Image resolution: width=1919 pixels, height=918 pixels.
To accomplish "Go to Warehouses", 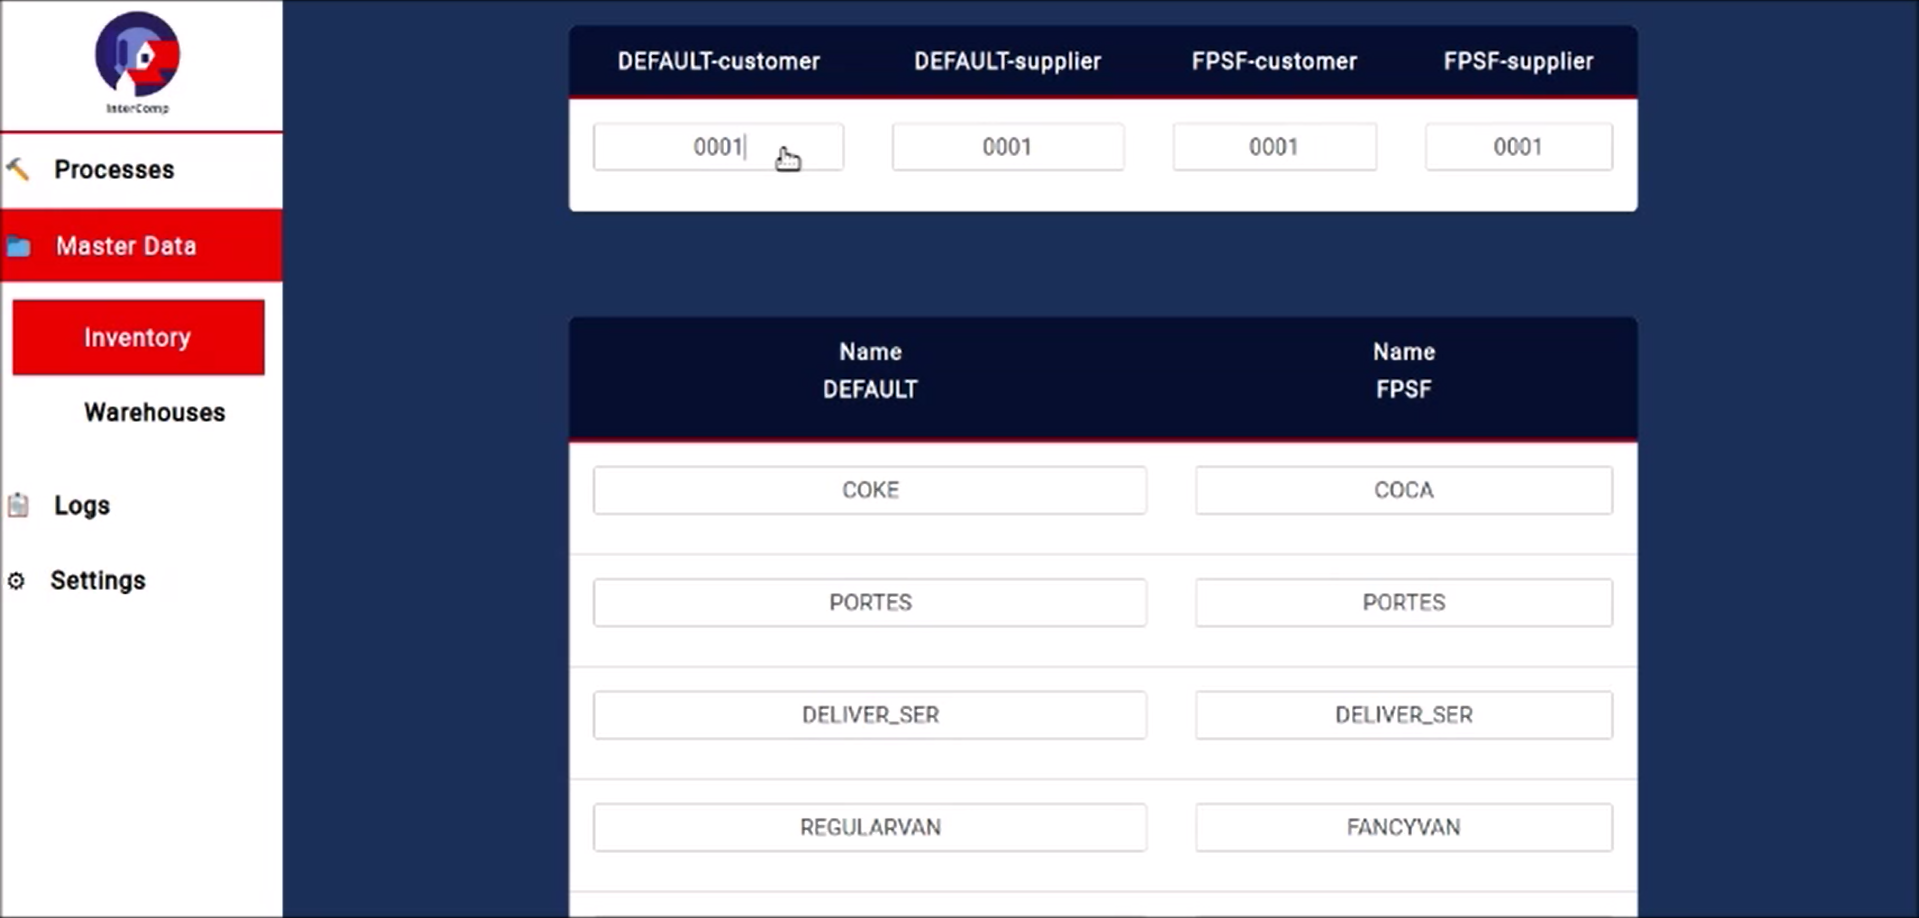I will (154, 412).
